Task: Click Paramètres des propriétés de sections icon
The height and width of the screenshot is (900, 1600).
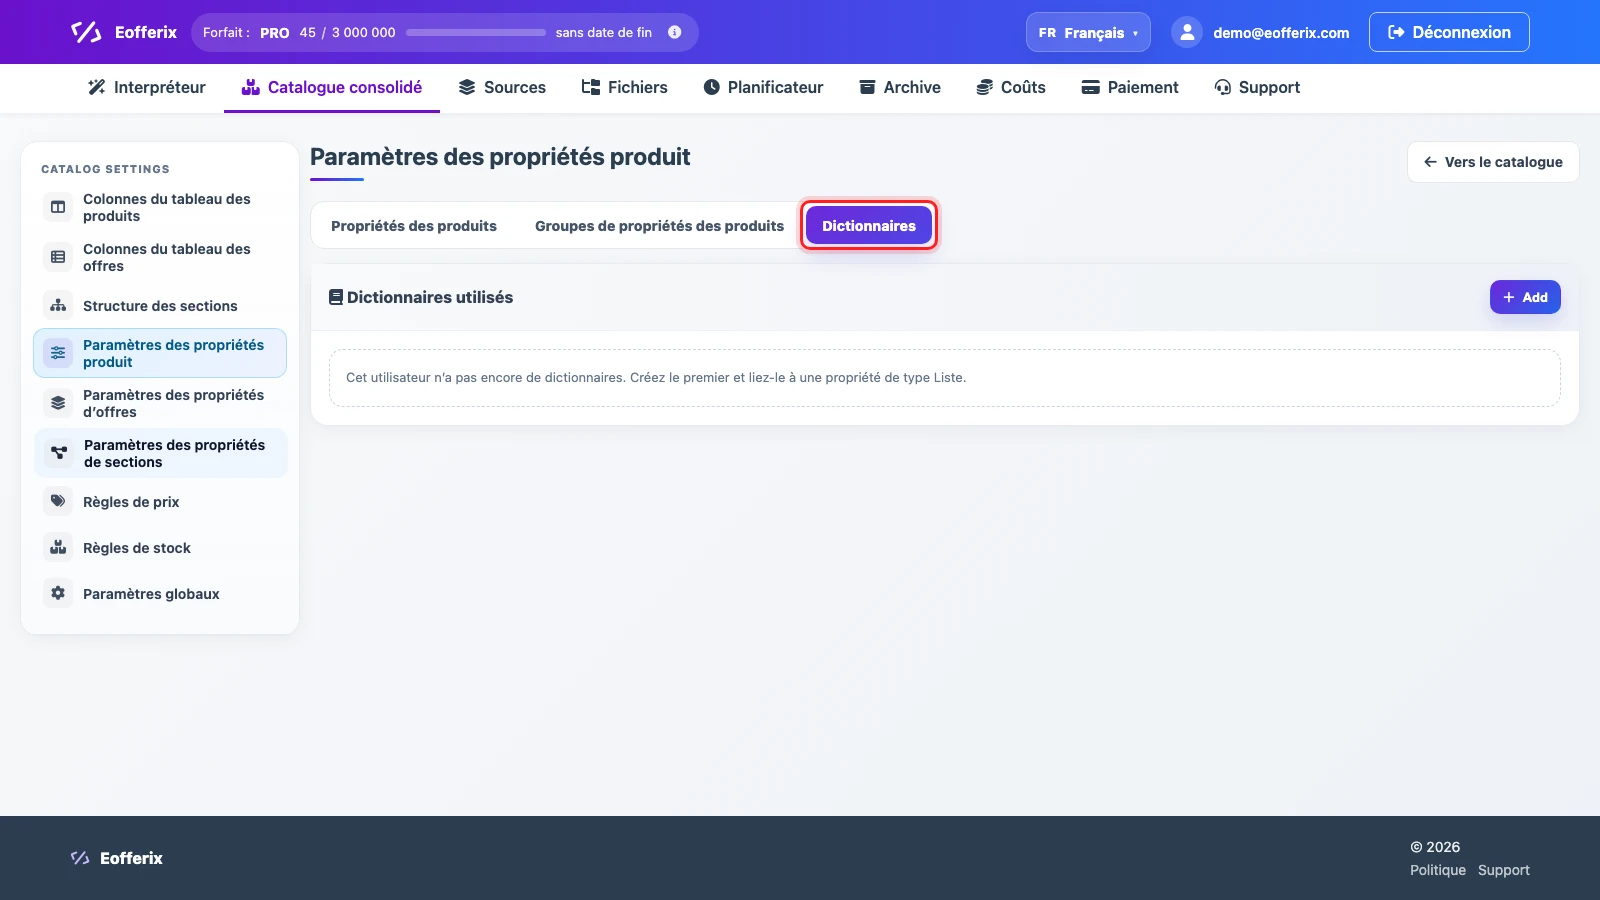Action: click(59, 453)
